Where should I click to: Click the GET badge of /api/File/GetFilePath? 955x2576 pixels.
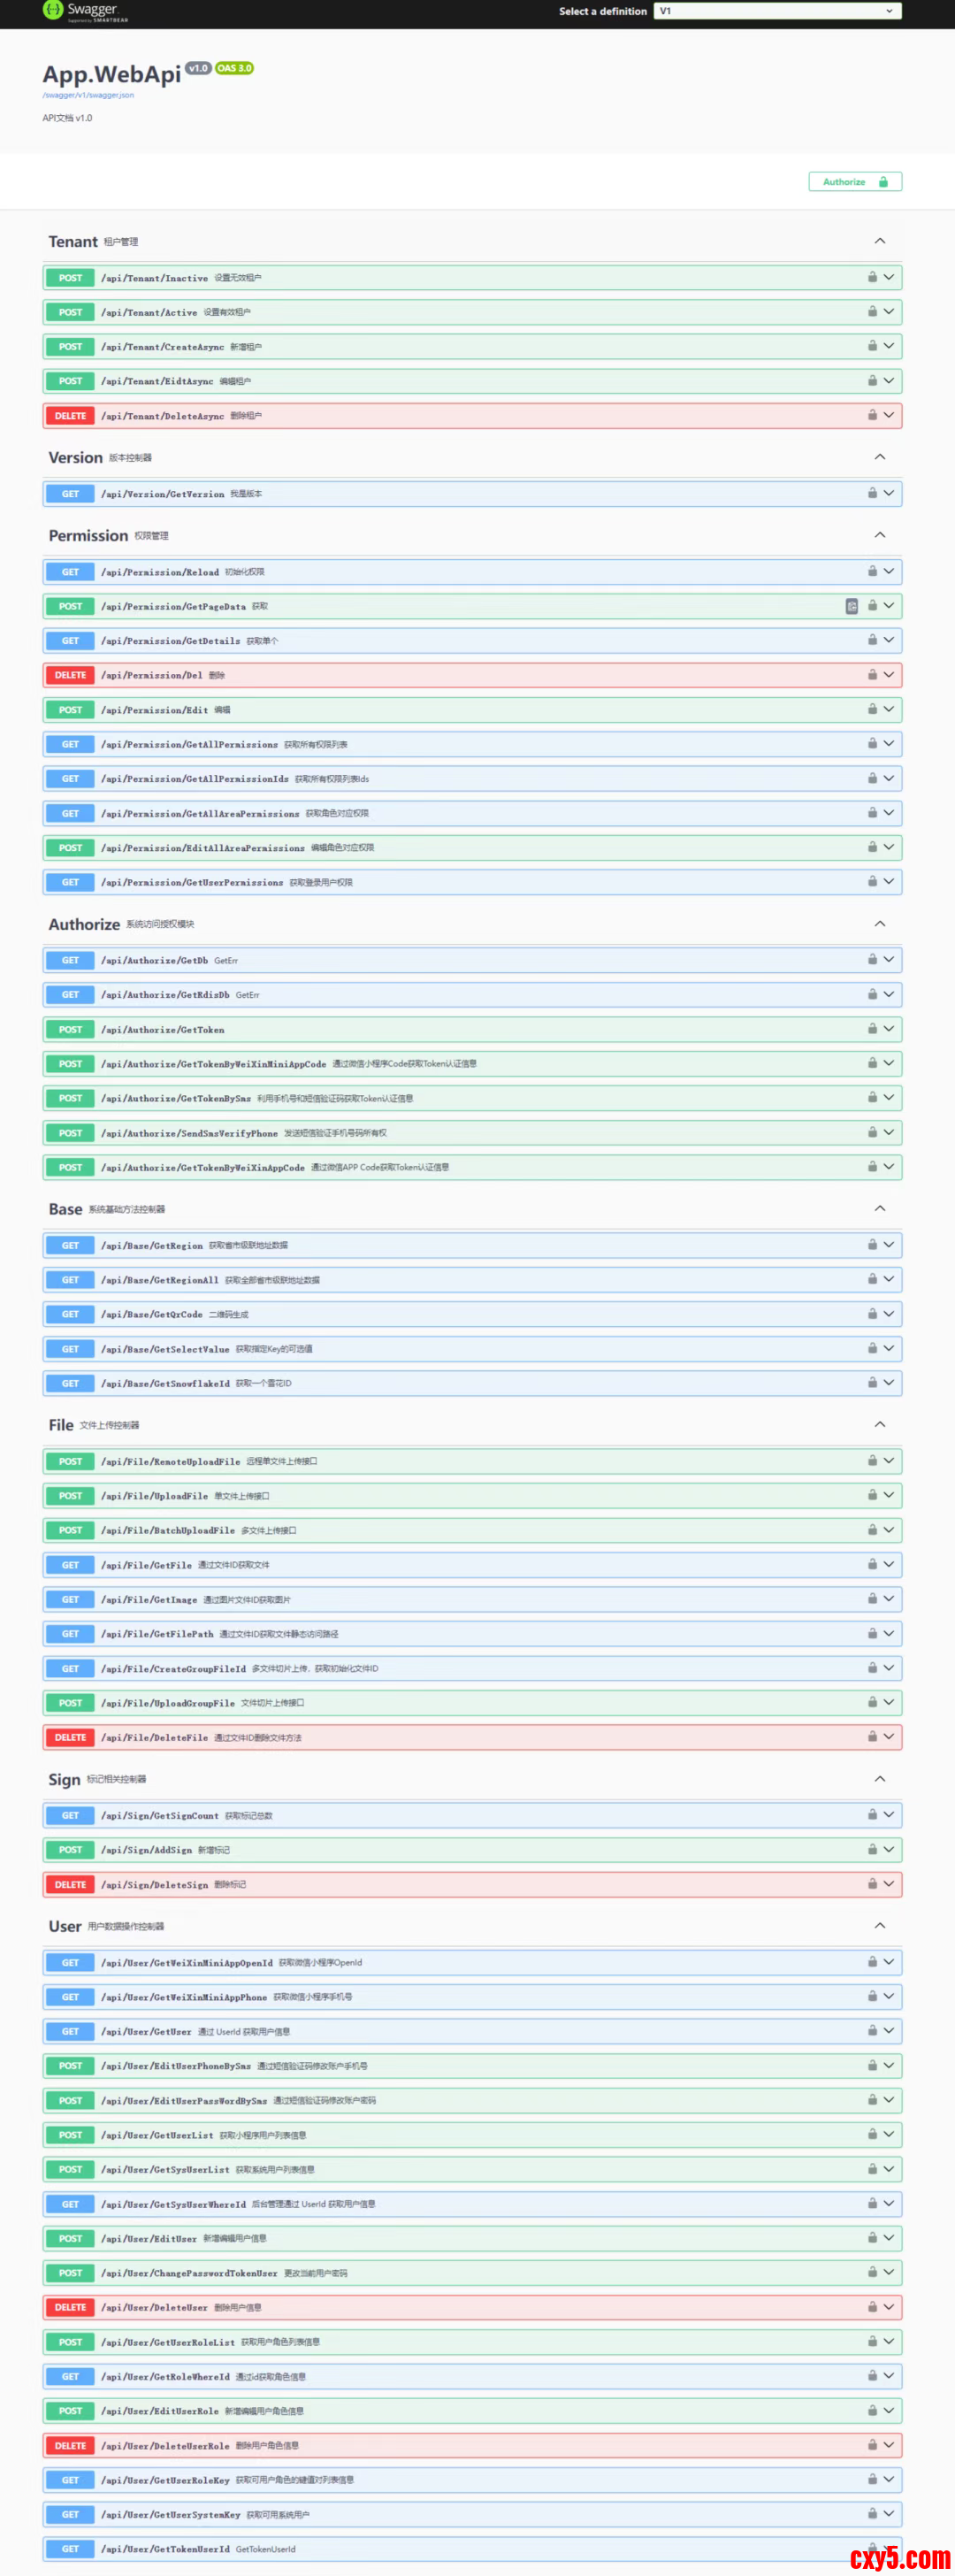[70, 1634]
